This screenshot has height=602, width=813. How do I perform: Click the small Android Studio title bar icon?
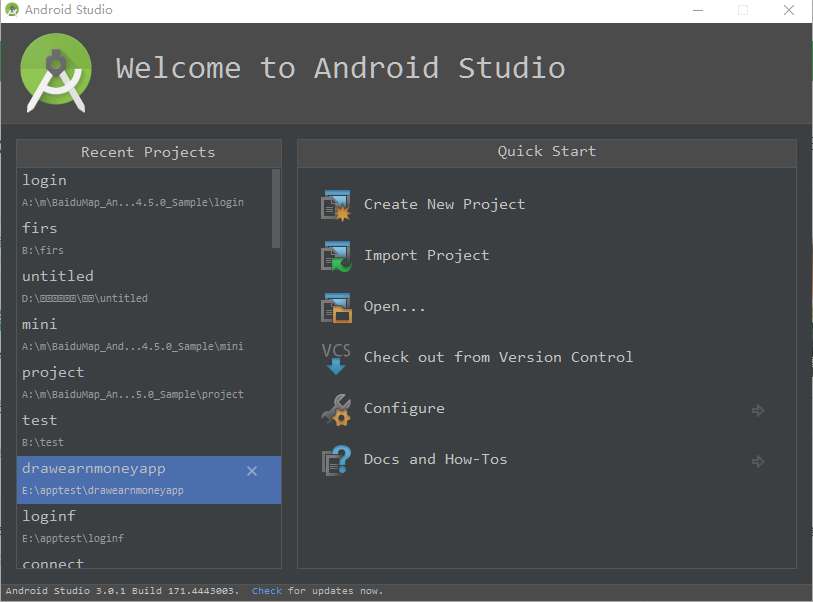(x=11, y=10)
